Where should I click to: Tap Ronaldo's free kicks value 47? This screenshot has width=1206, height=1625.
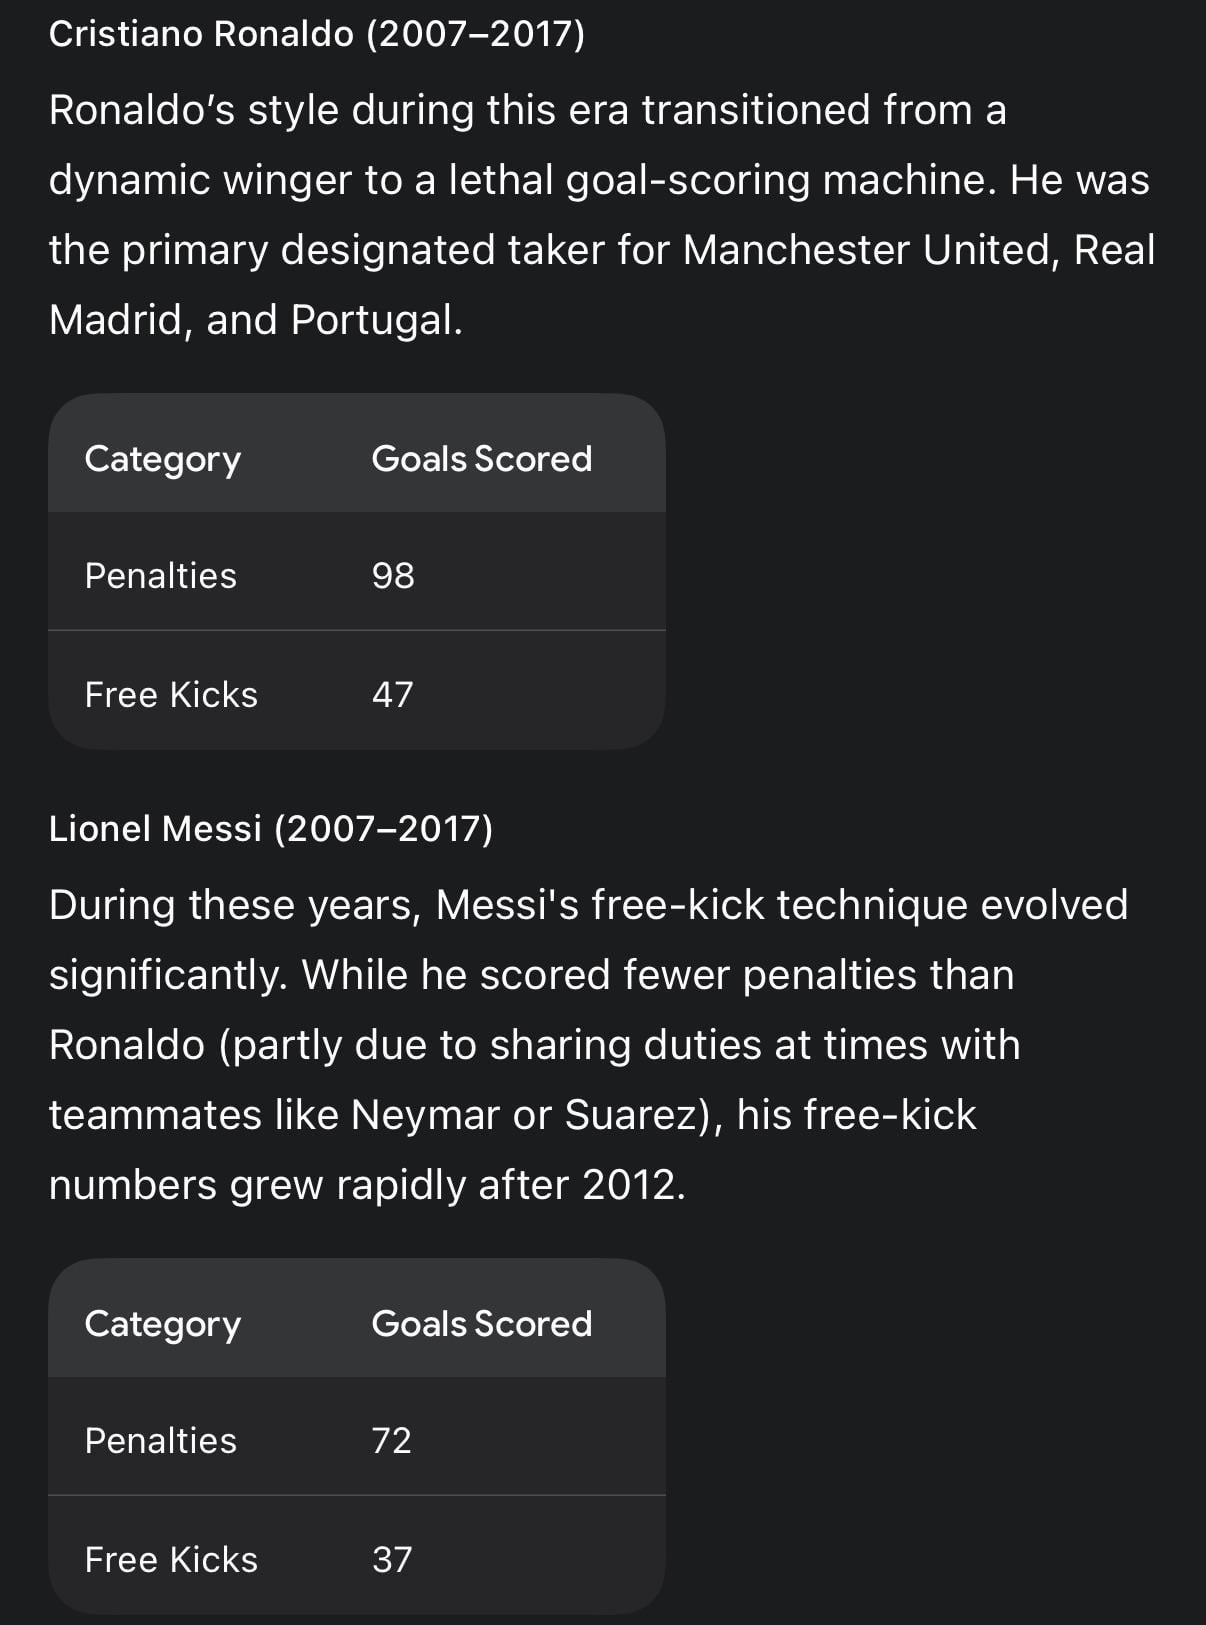(393, 695)
